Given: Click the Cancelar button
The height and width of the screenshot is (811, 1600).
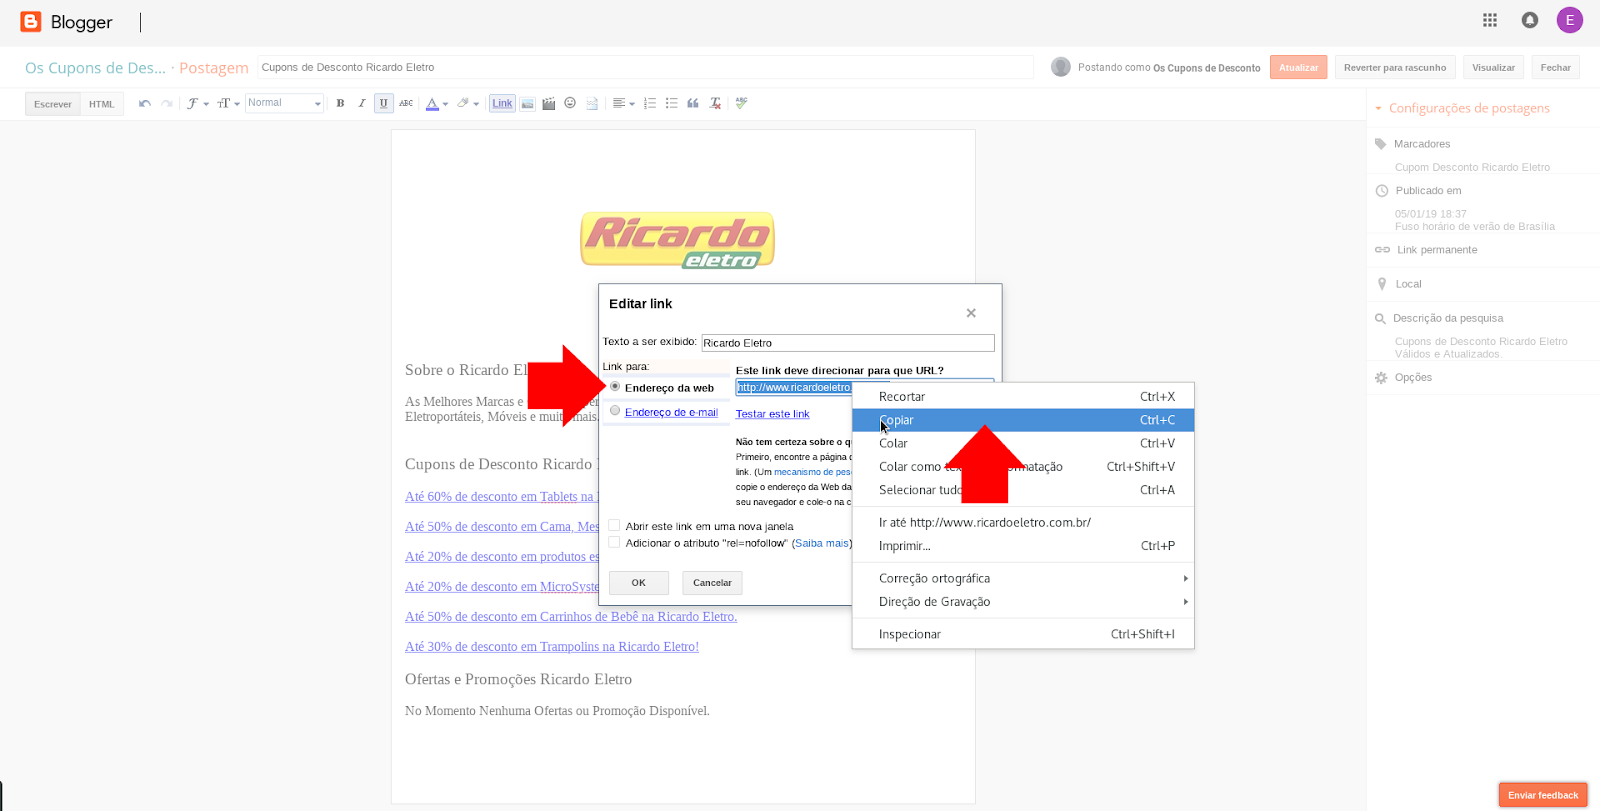Looking at the screenshot, I should tap(713, 582).
